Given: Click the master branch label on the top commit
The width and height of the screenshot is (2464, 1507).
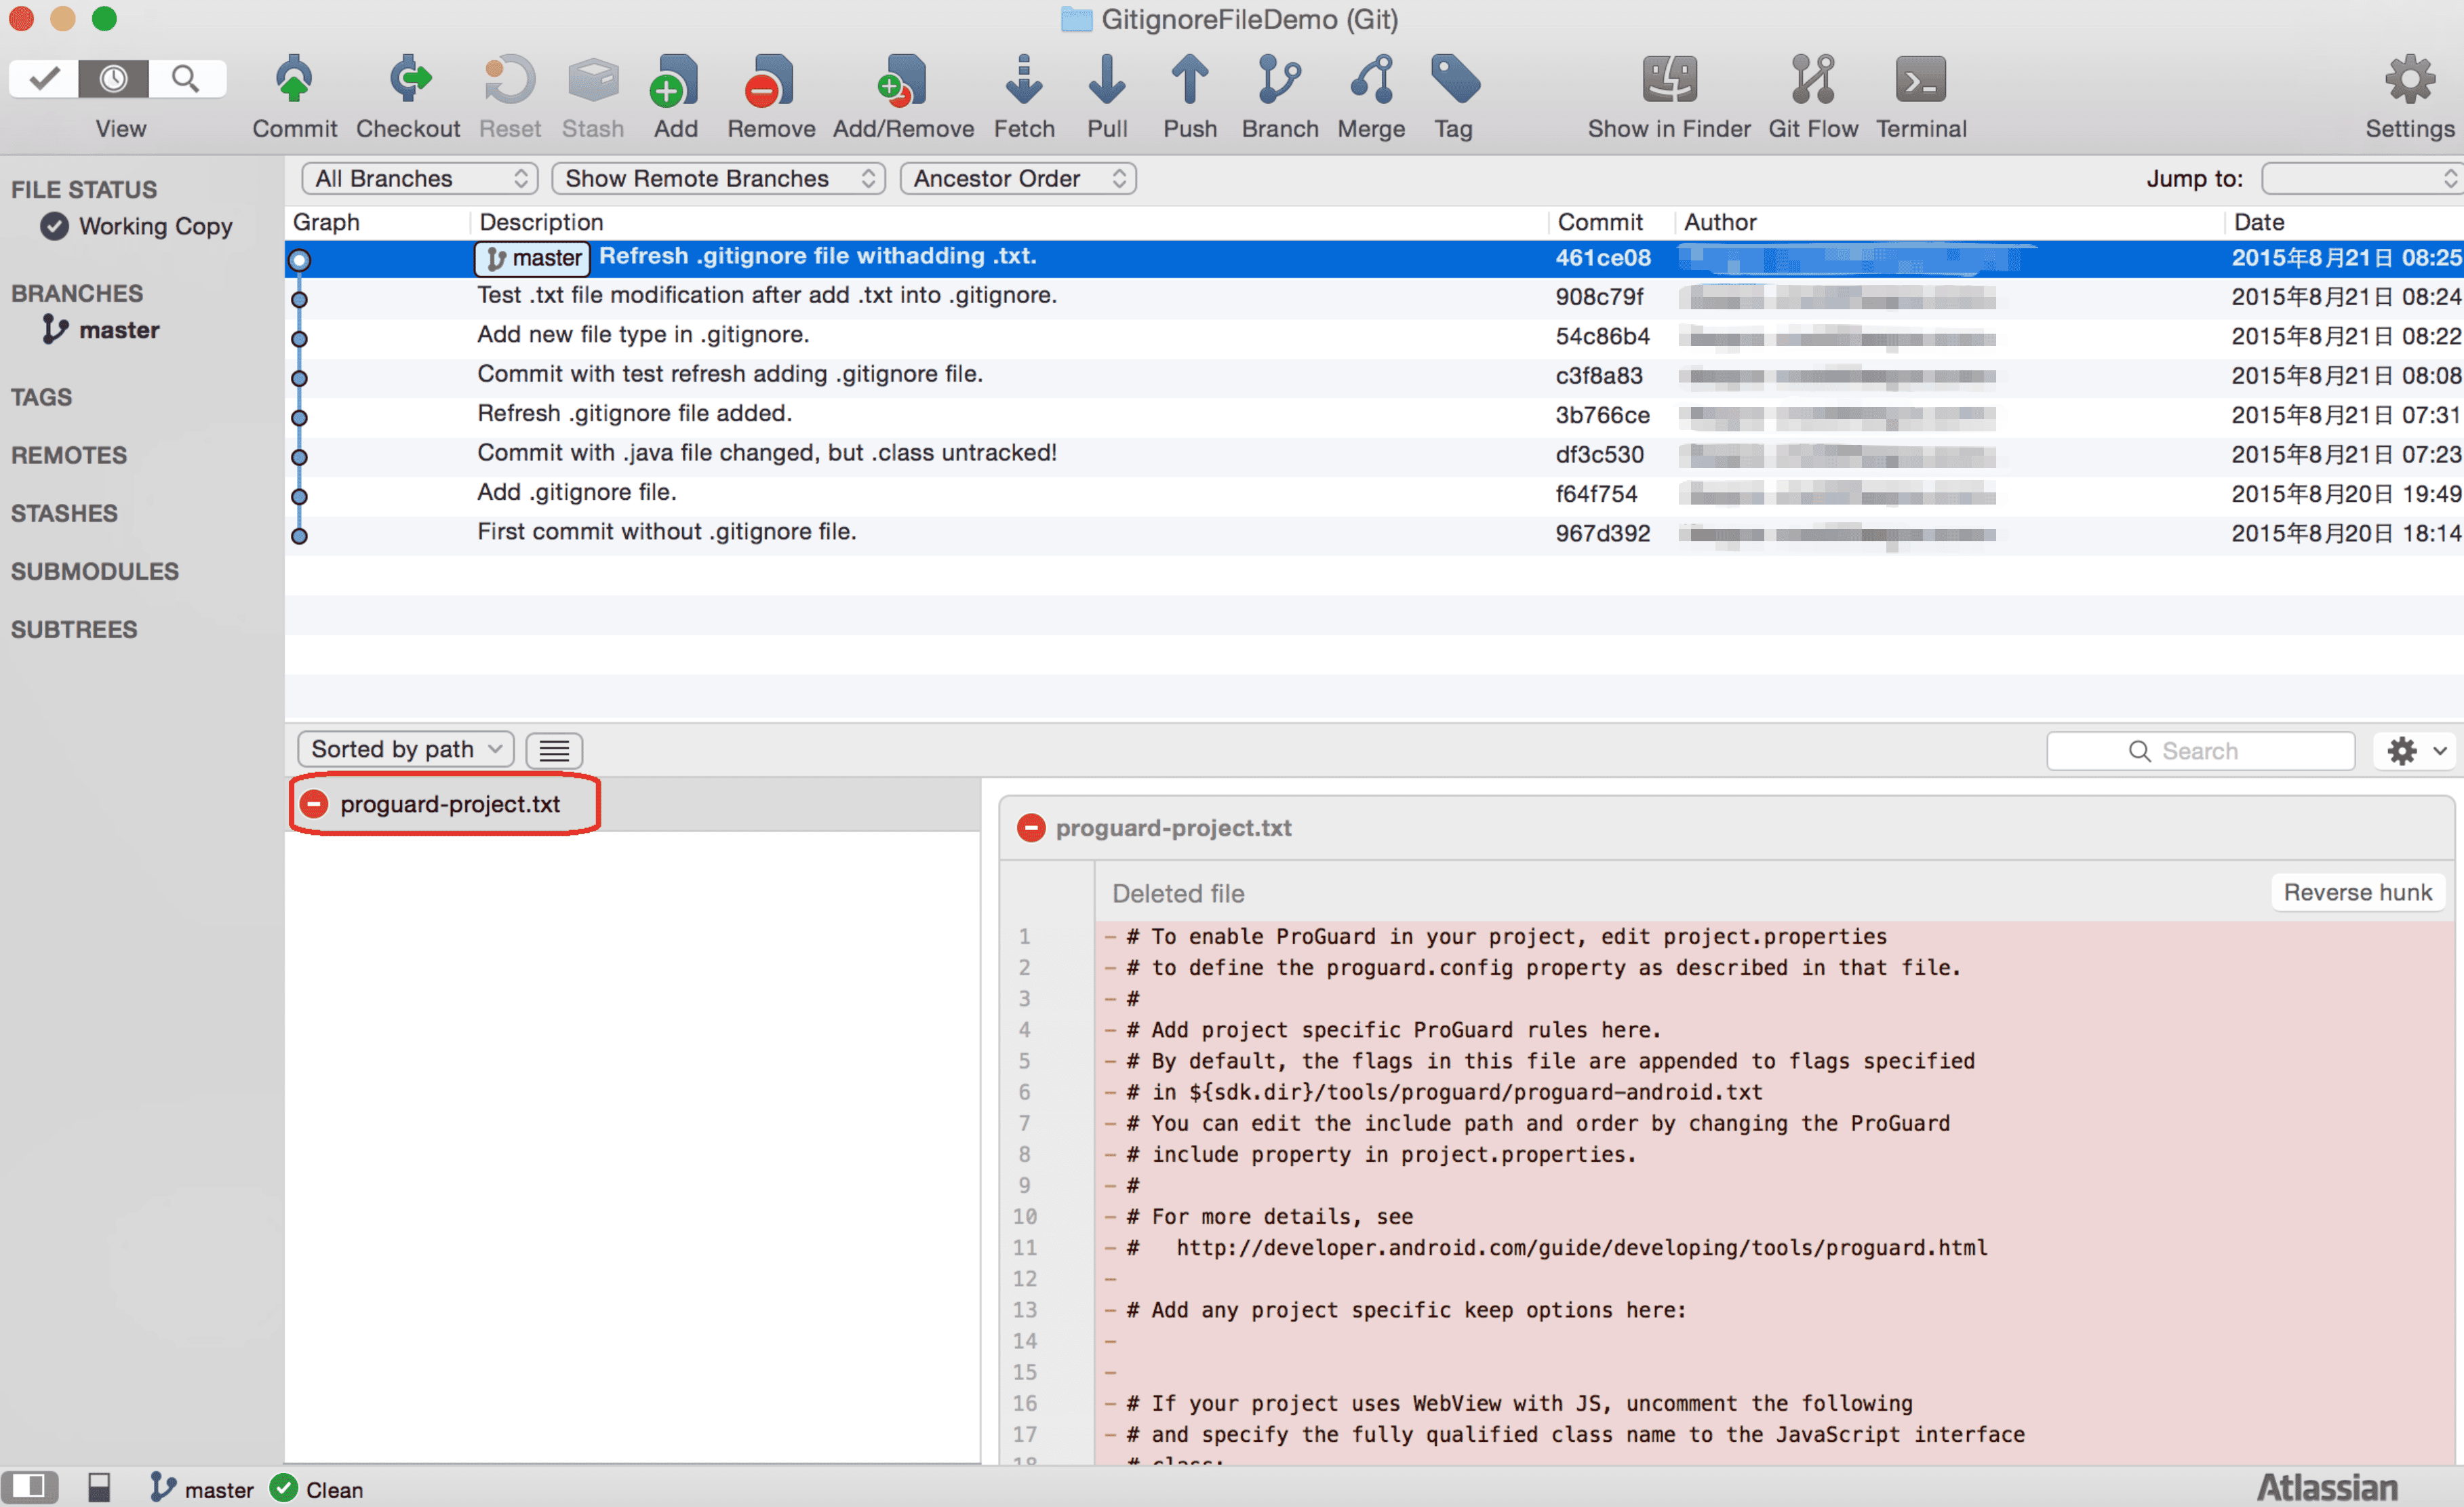Looking at the screenshot, I should coord(532,258).
